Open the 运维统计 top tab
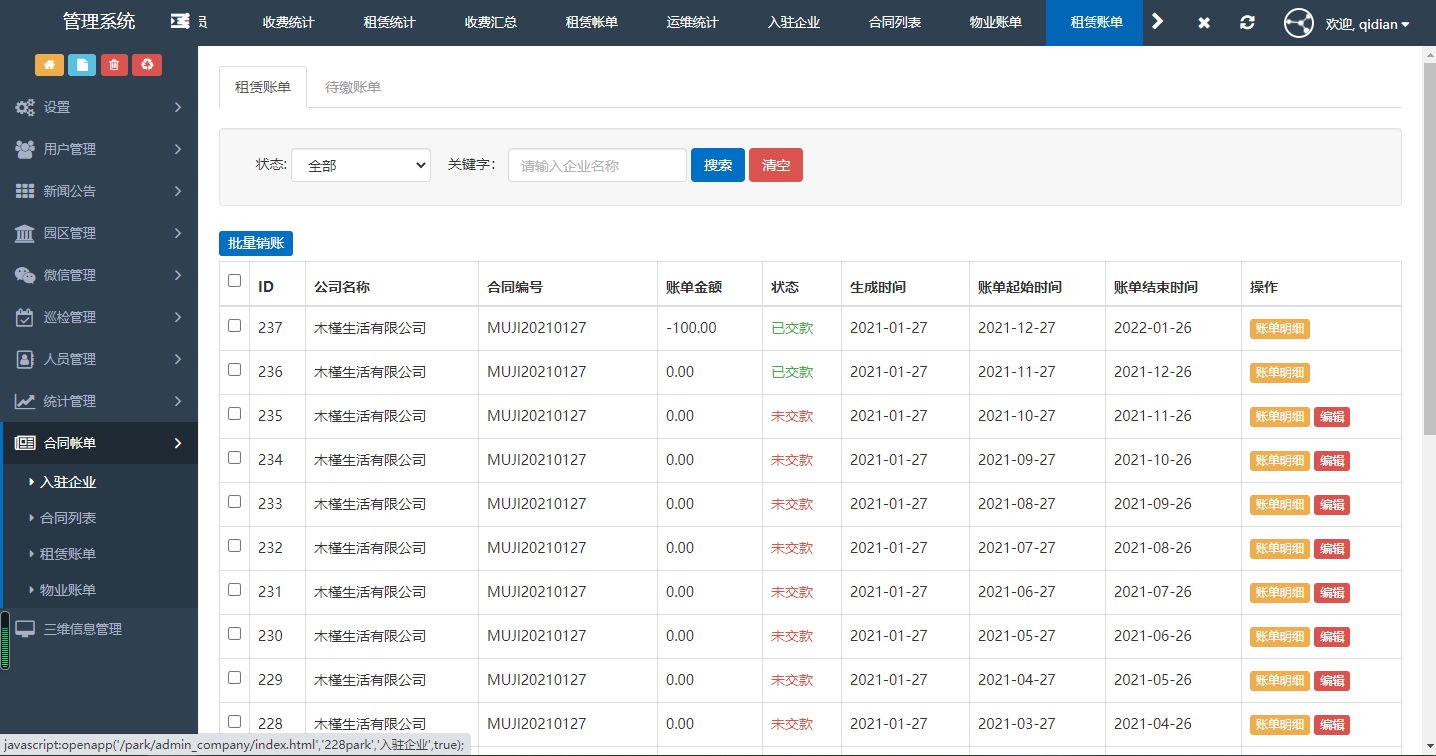Image resolution: width=1436 pixels, height=756 pixels. coord(692,22)
